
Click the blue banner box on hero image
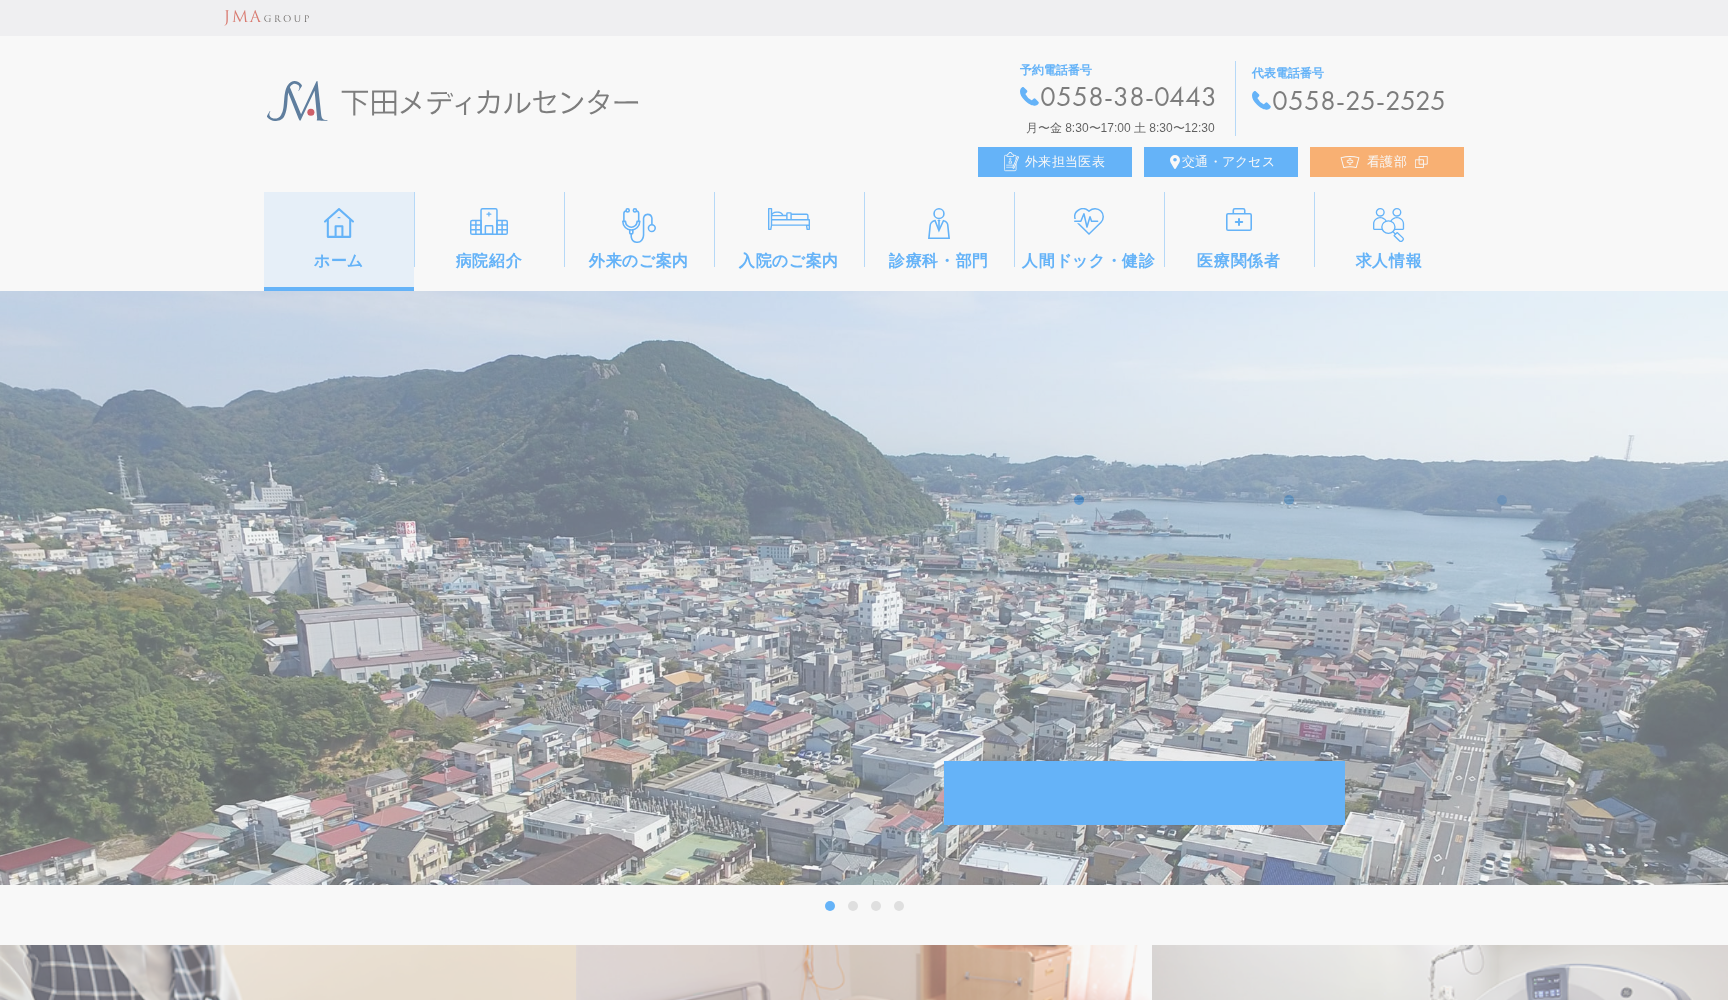click(x=1144, y=793)
